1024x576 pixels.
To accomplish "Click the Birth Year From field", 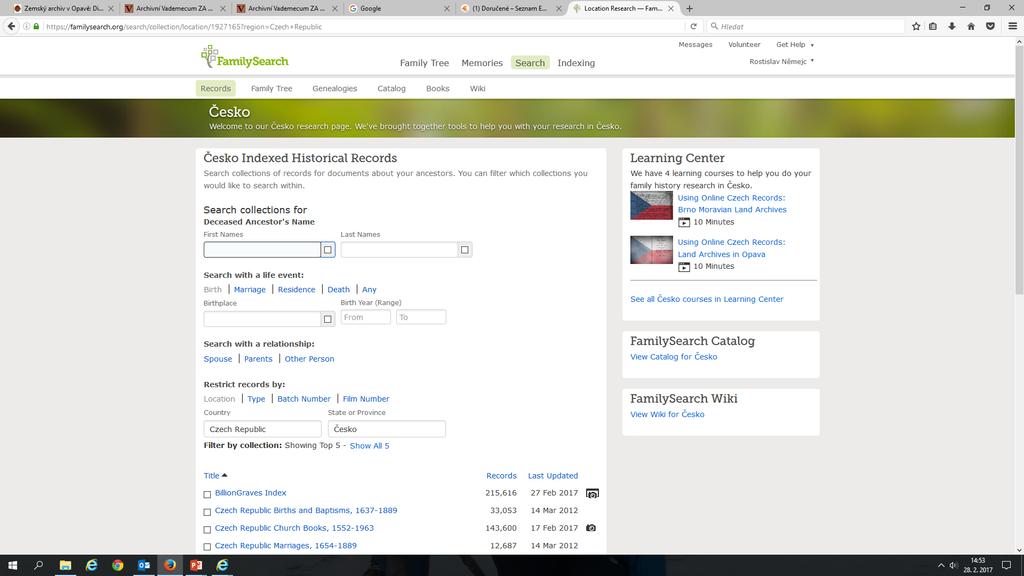I will pyautogui.click(x=365, y=317).
